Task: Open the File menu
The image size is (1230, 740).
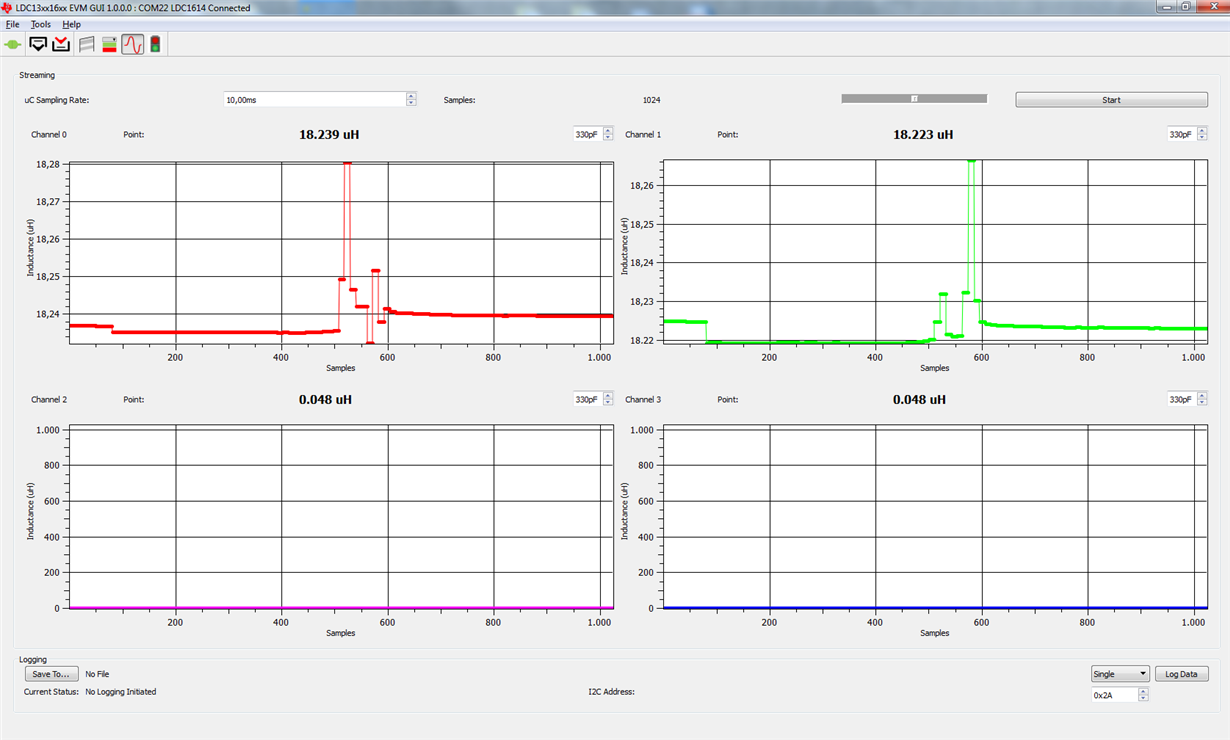Action: tap(13, 24)
